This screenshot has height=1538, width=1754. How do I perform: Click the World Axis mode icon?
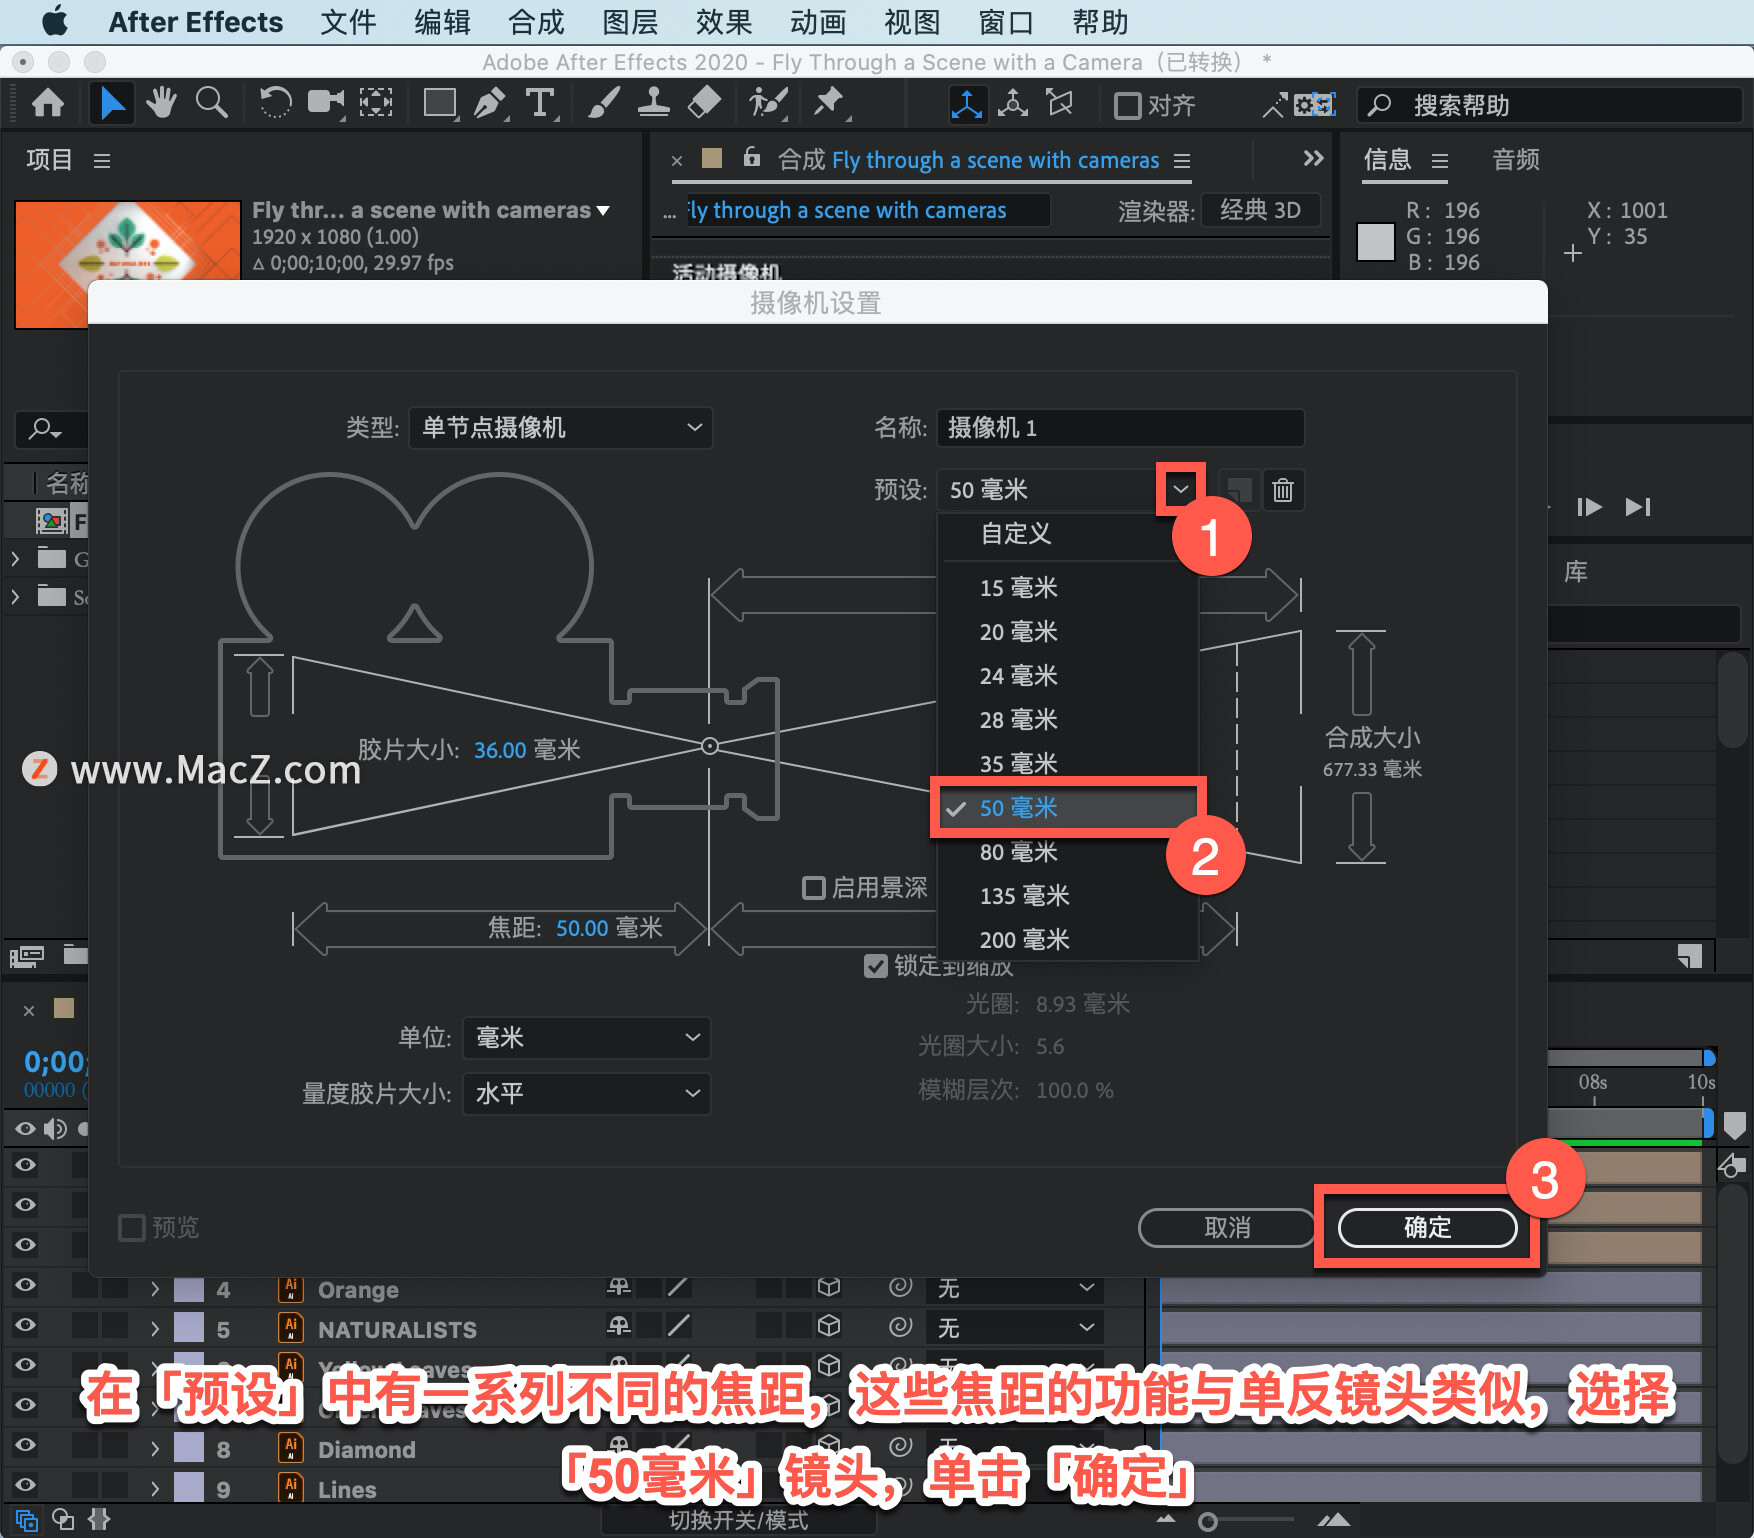1013,104
